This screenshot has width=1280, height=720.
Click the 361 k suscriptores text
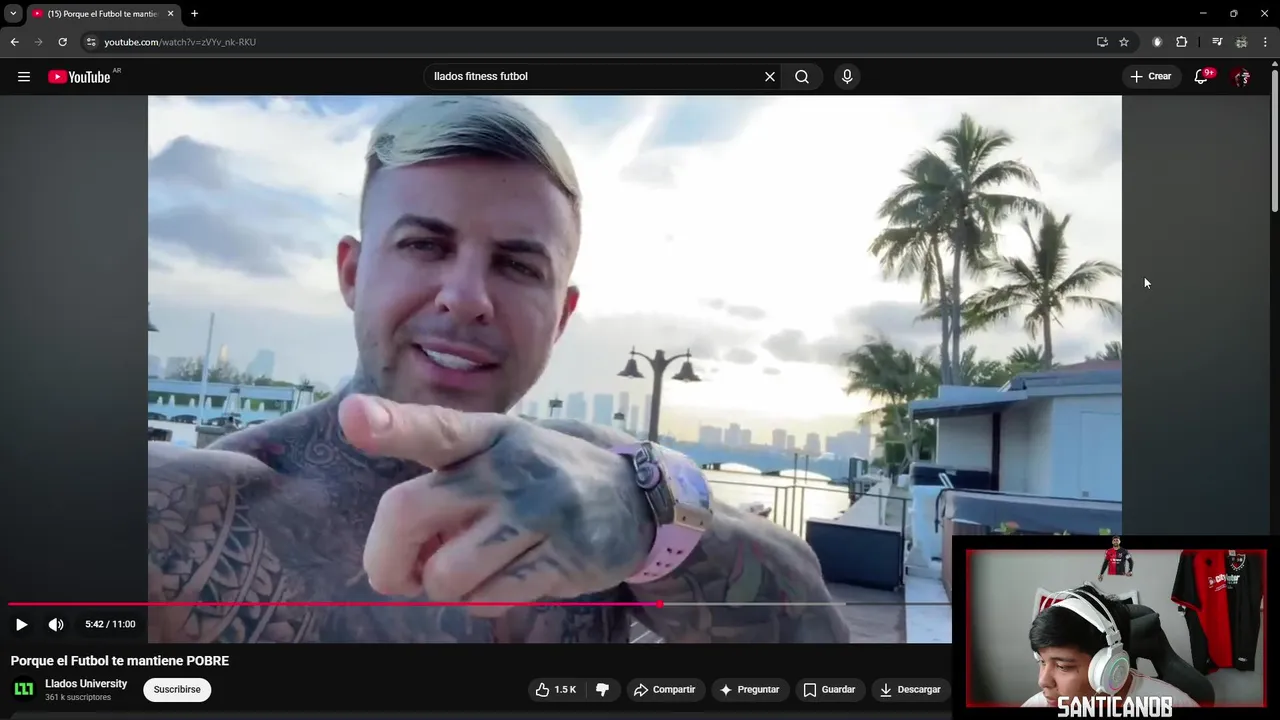coord(78,698)
